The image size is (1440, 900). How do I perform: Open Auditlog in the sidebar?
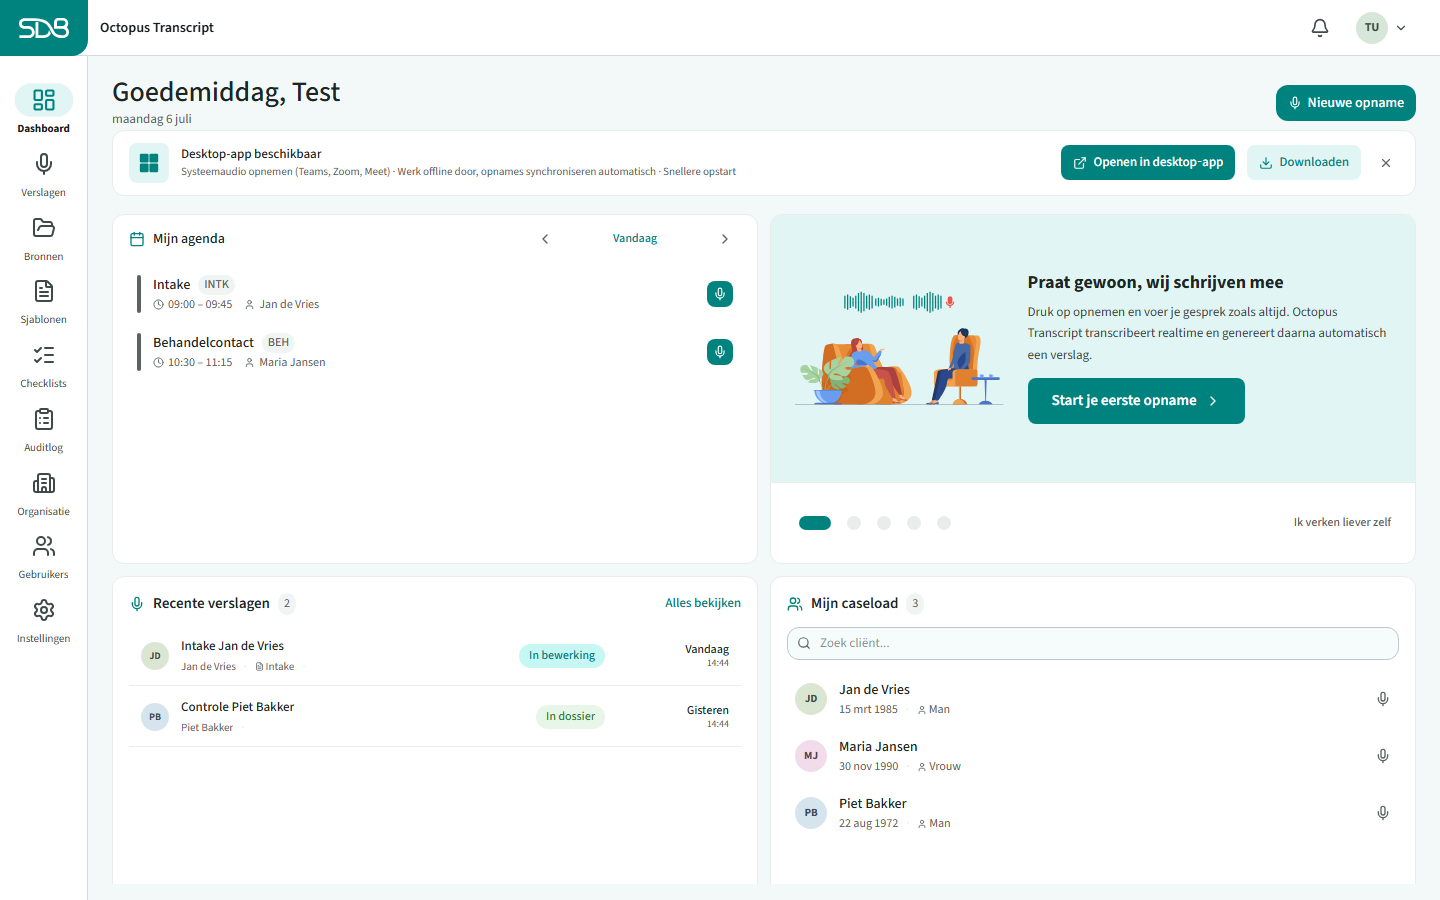pyautogui.click(x=43, y=429)
